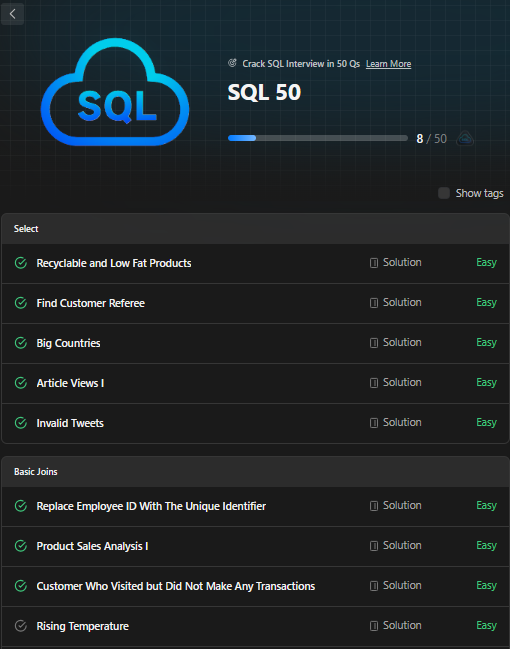510x649 pixels.
Task: Click the Easy label on Find Customer Referee
Action: click(x=486, y=303)
